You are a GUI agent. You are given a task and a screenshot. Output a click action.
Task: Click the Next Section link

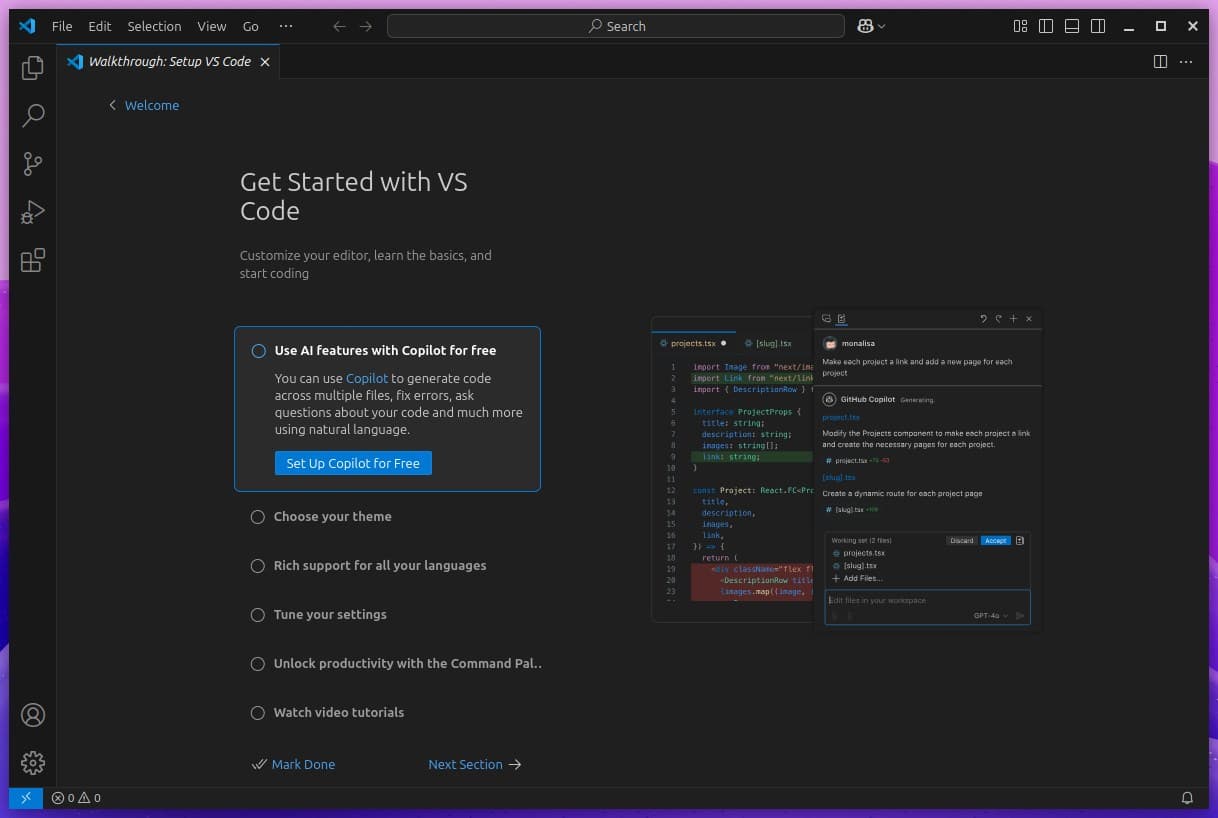(474, 764)
